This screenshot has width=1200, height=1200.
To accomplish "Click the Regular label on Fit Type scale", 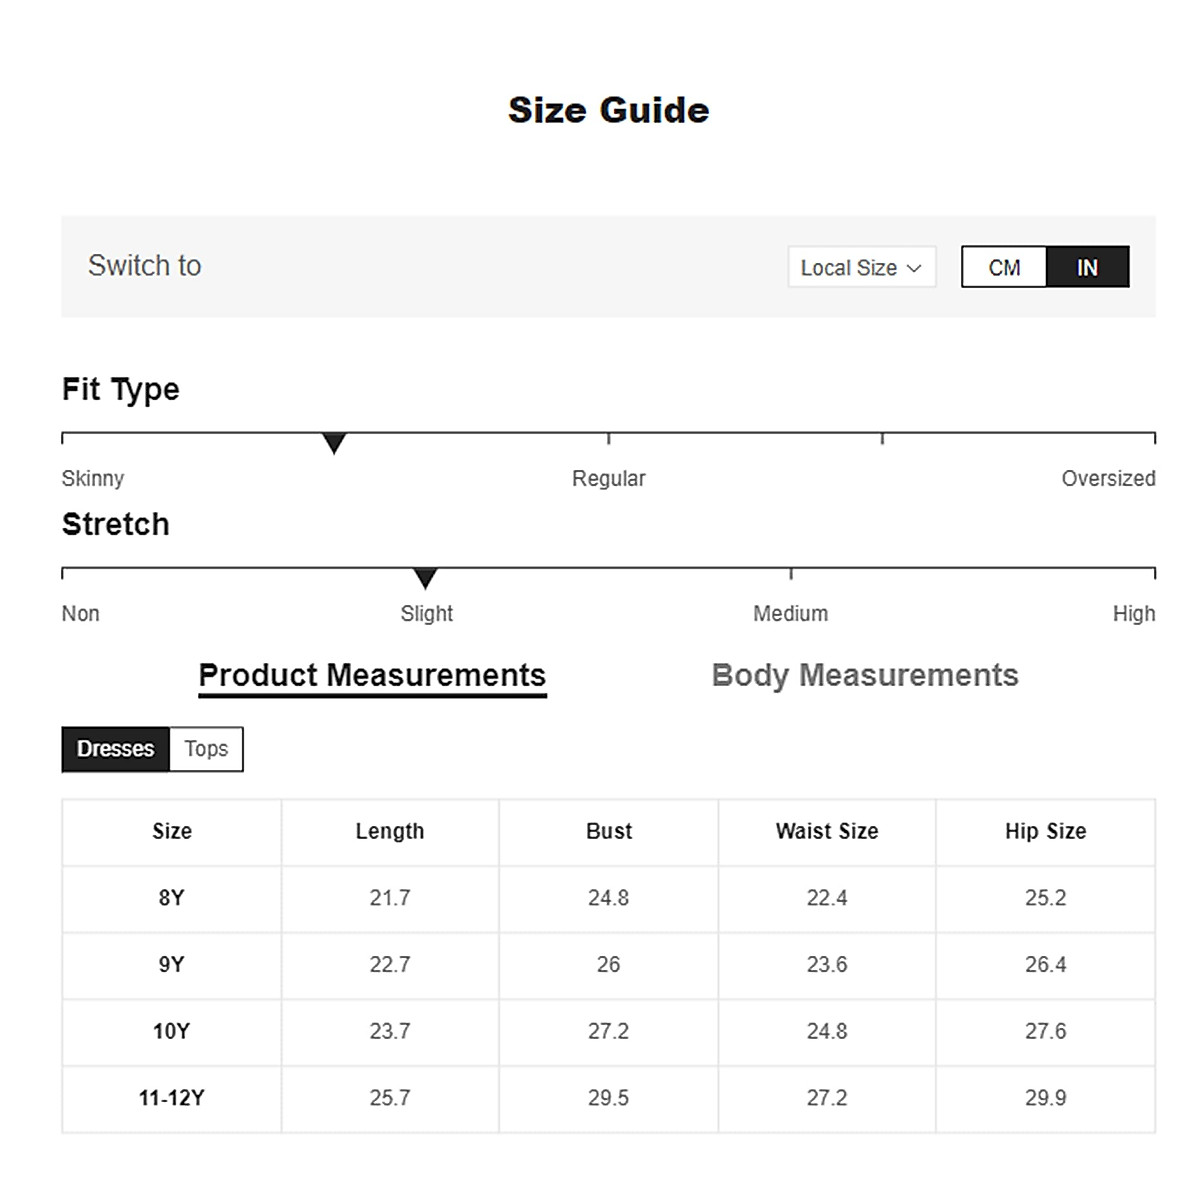I will tap(608, 479).
